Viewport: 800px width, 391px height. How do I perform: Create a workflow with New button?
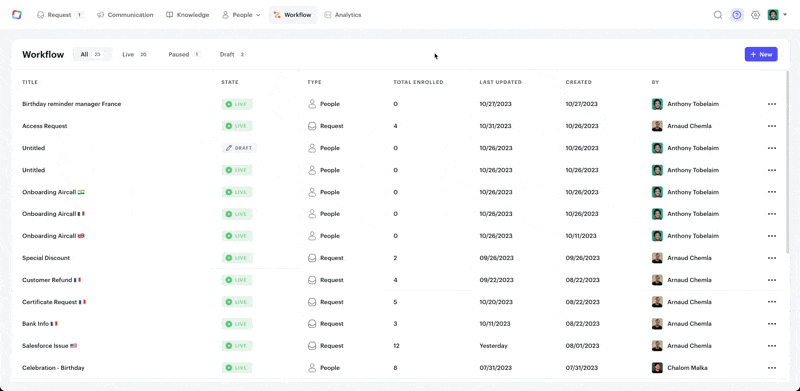pyautogui.click(x=761, y=54)
